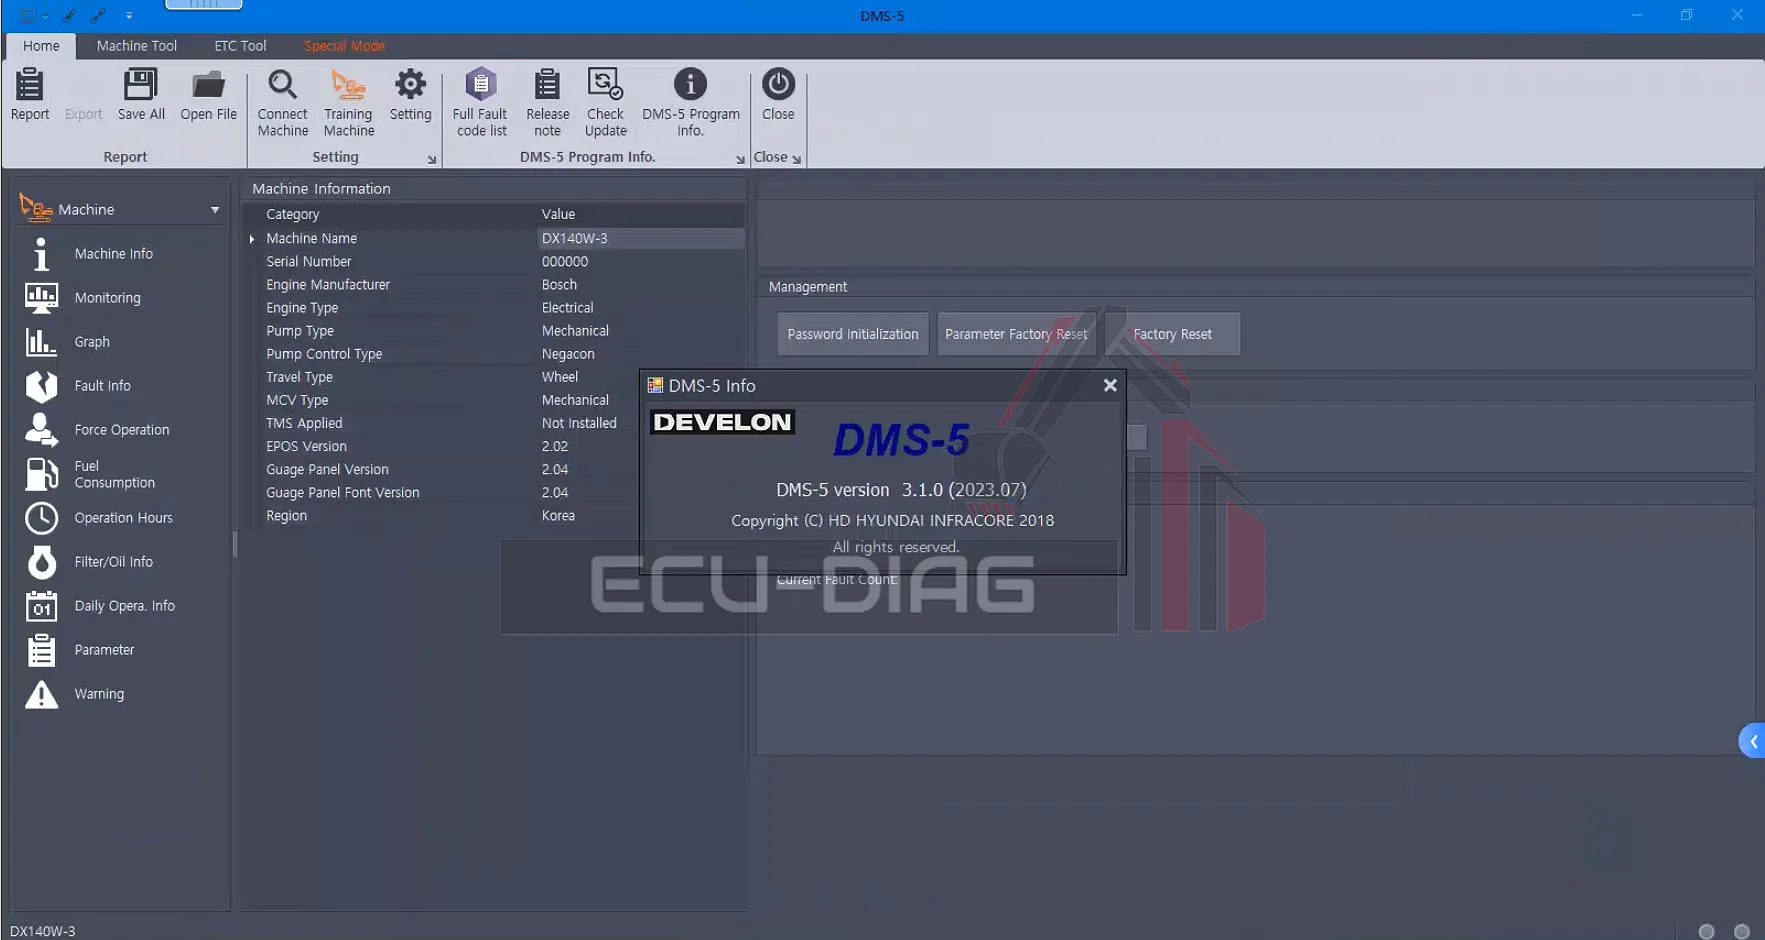Screen dimensions: 1765x940
Task: Select the Guage Panel Font Version row
Action: (x=496, y=493)
